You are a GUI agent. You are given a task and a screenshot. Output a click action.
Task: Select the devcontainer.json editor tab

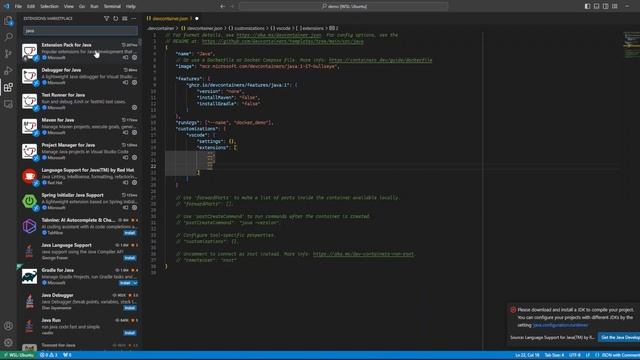point(172,18)
